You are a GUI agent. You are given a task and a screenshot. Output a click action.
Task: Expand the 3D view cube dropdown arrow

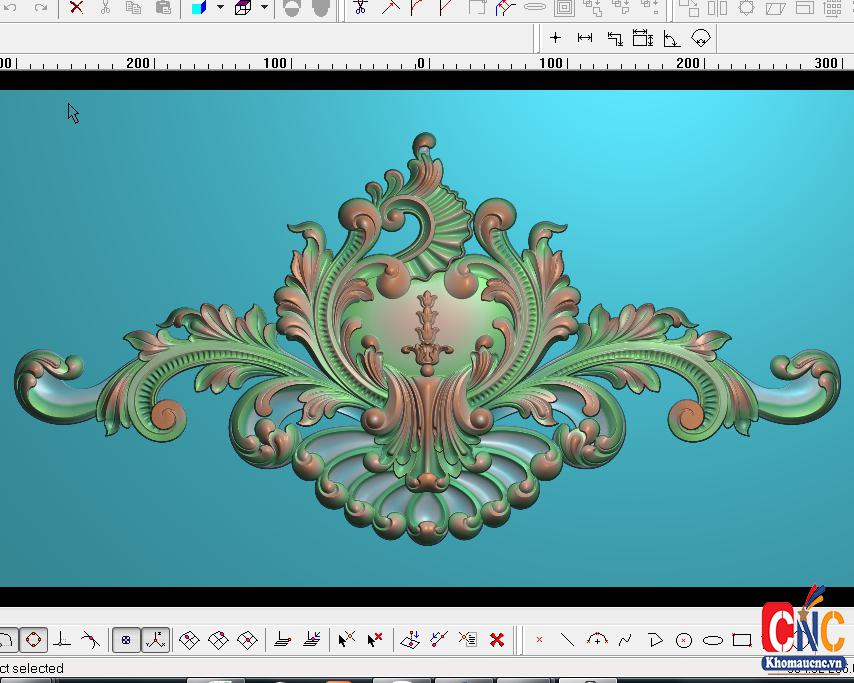point(264,8)
